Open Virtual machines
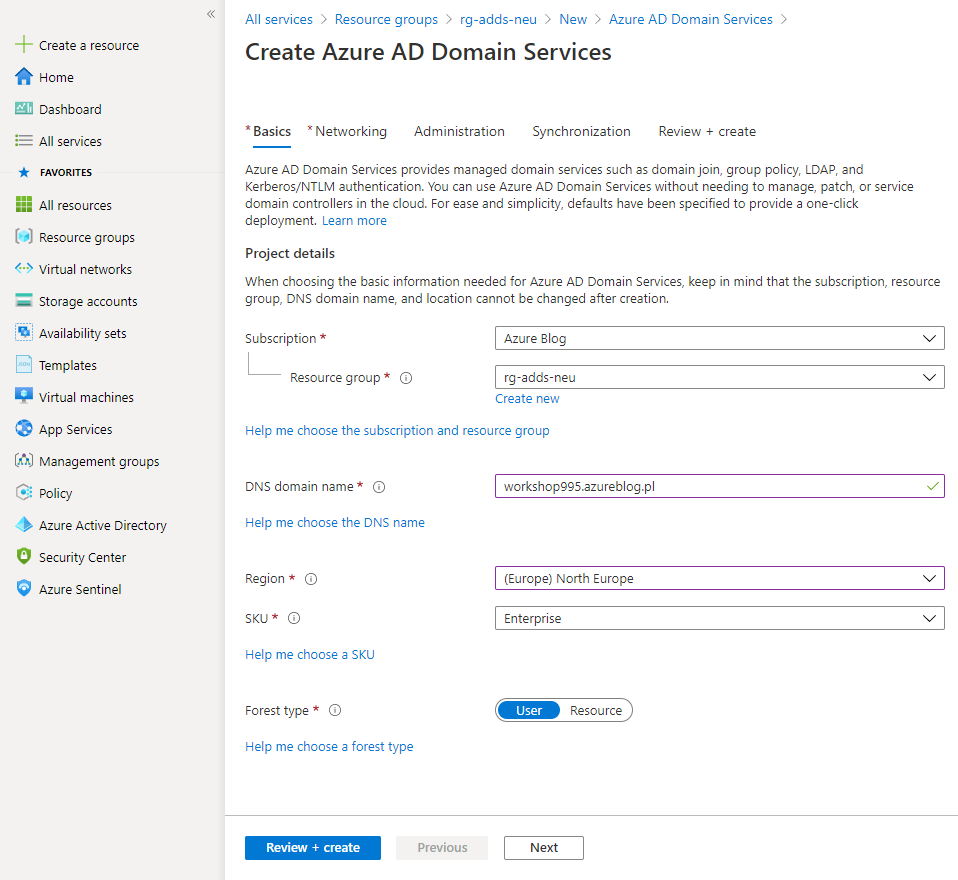 85,396
